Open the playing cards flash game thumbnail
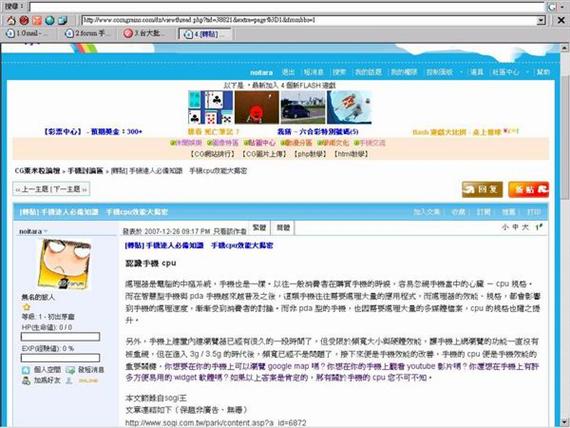Screen dimensions: 570x428 click(210, 107)
